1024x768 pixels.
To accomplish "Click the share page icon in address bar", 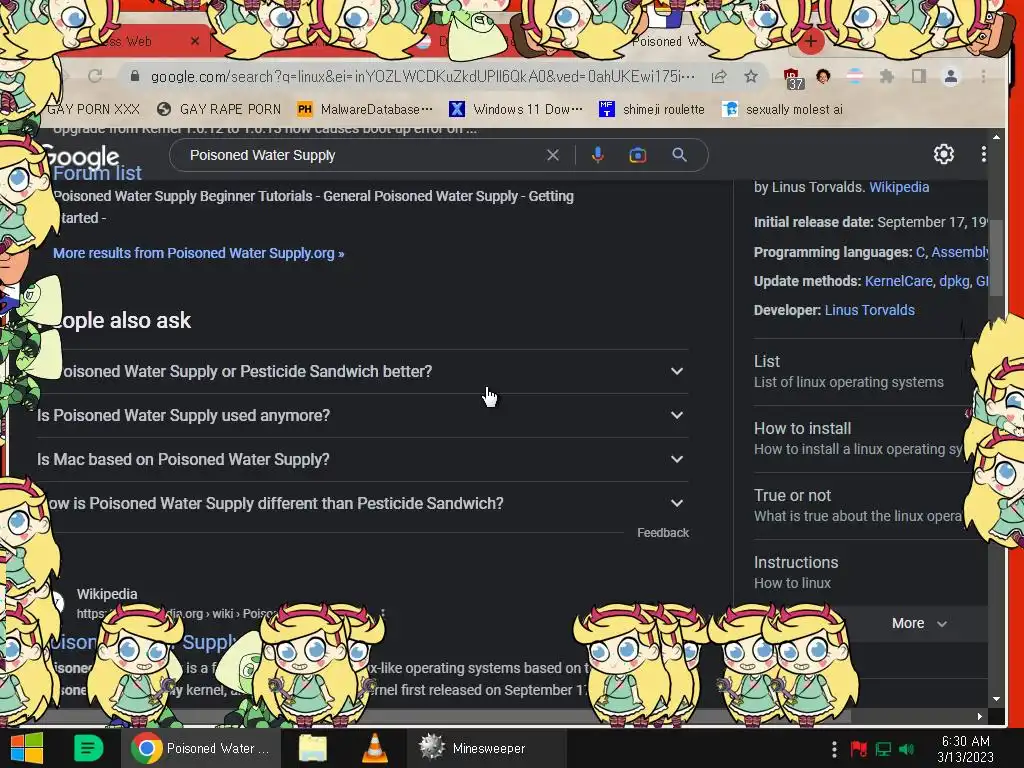I will coord(719,76).
